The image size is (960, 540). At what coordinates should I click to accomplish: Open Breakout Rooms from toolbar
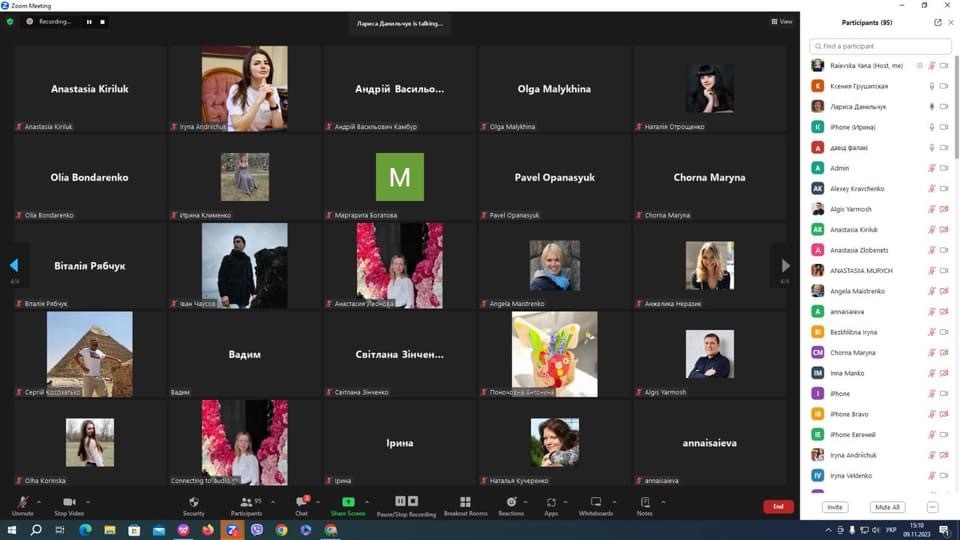coord(465,502)
